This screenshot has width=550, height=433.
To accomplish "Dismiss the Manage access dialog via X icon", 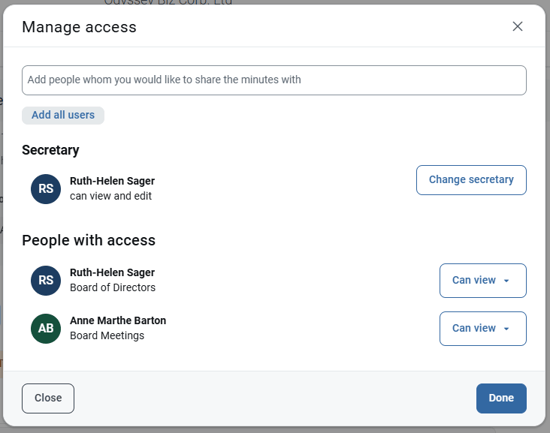I will [x=517, y=26].
